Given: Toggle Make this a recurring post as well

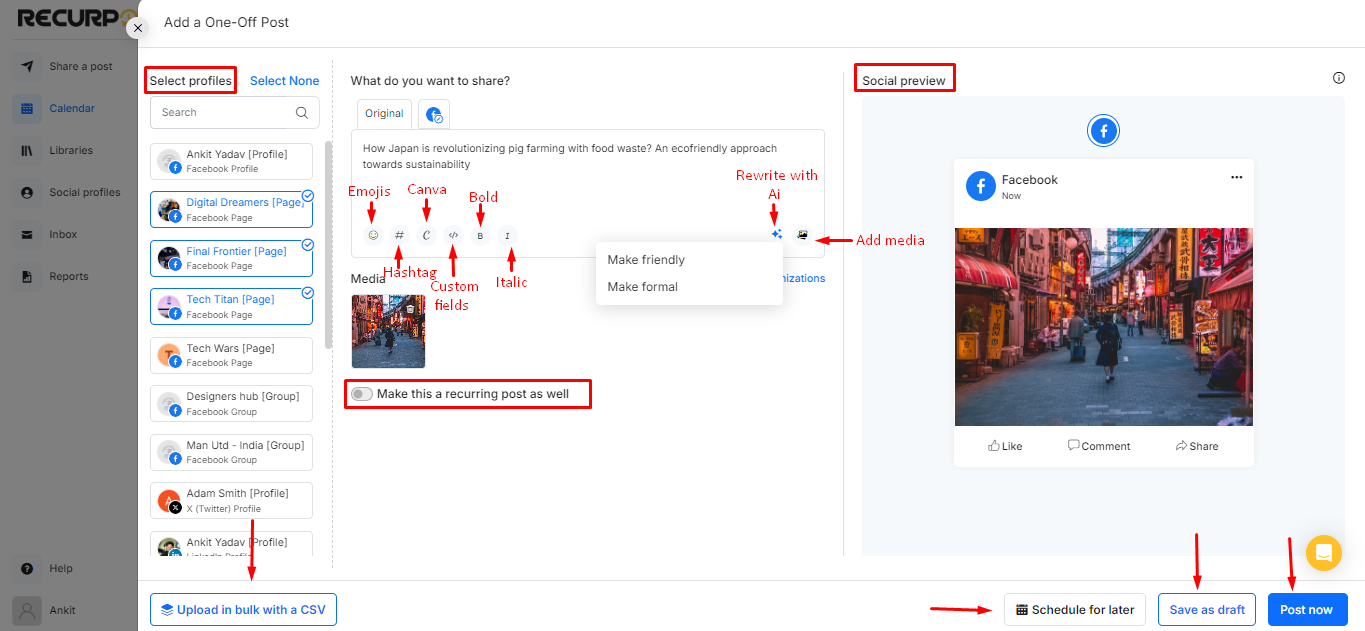Looking at the screenshot, I should point(361,394).
